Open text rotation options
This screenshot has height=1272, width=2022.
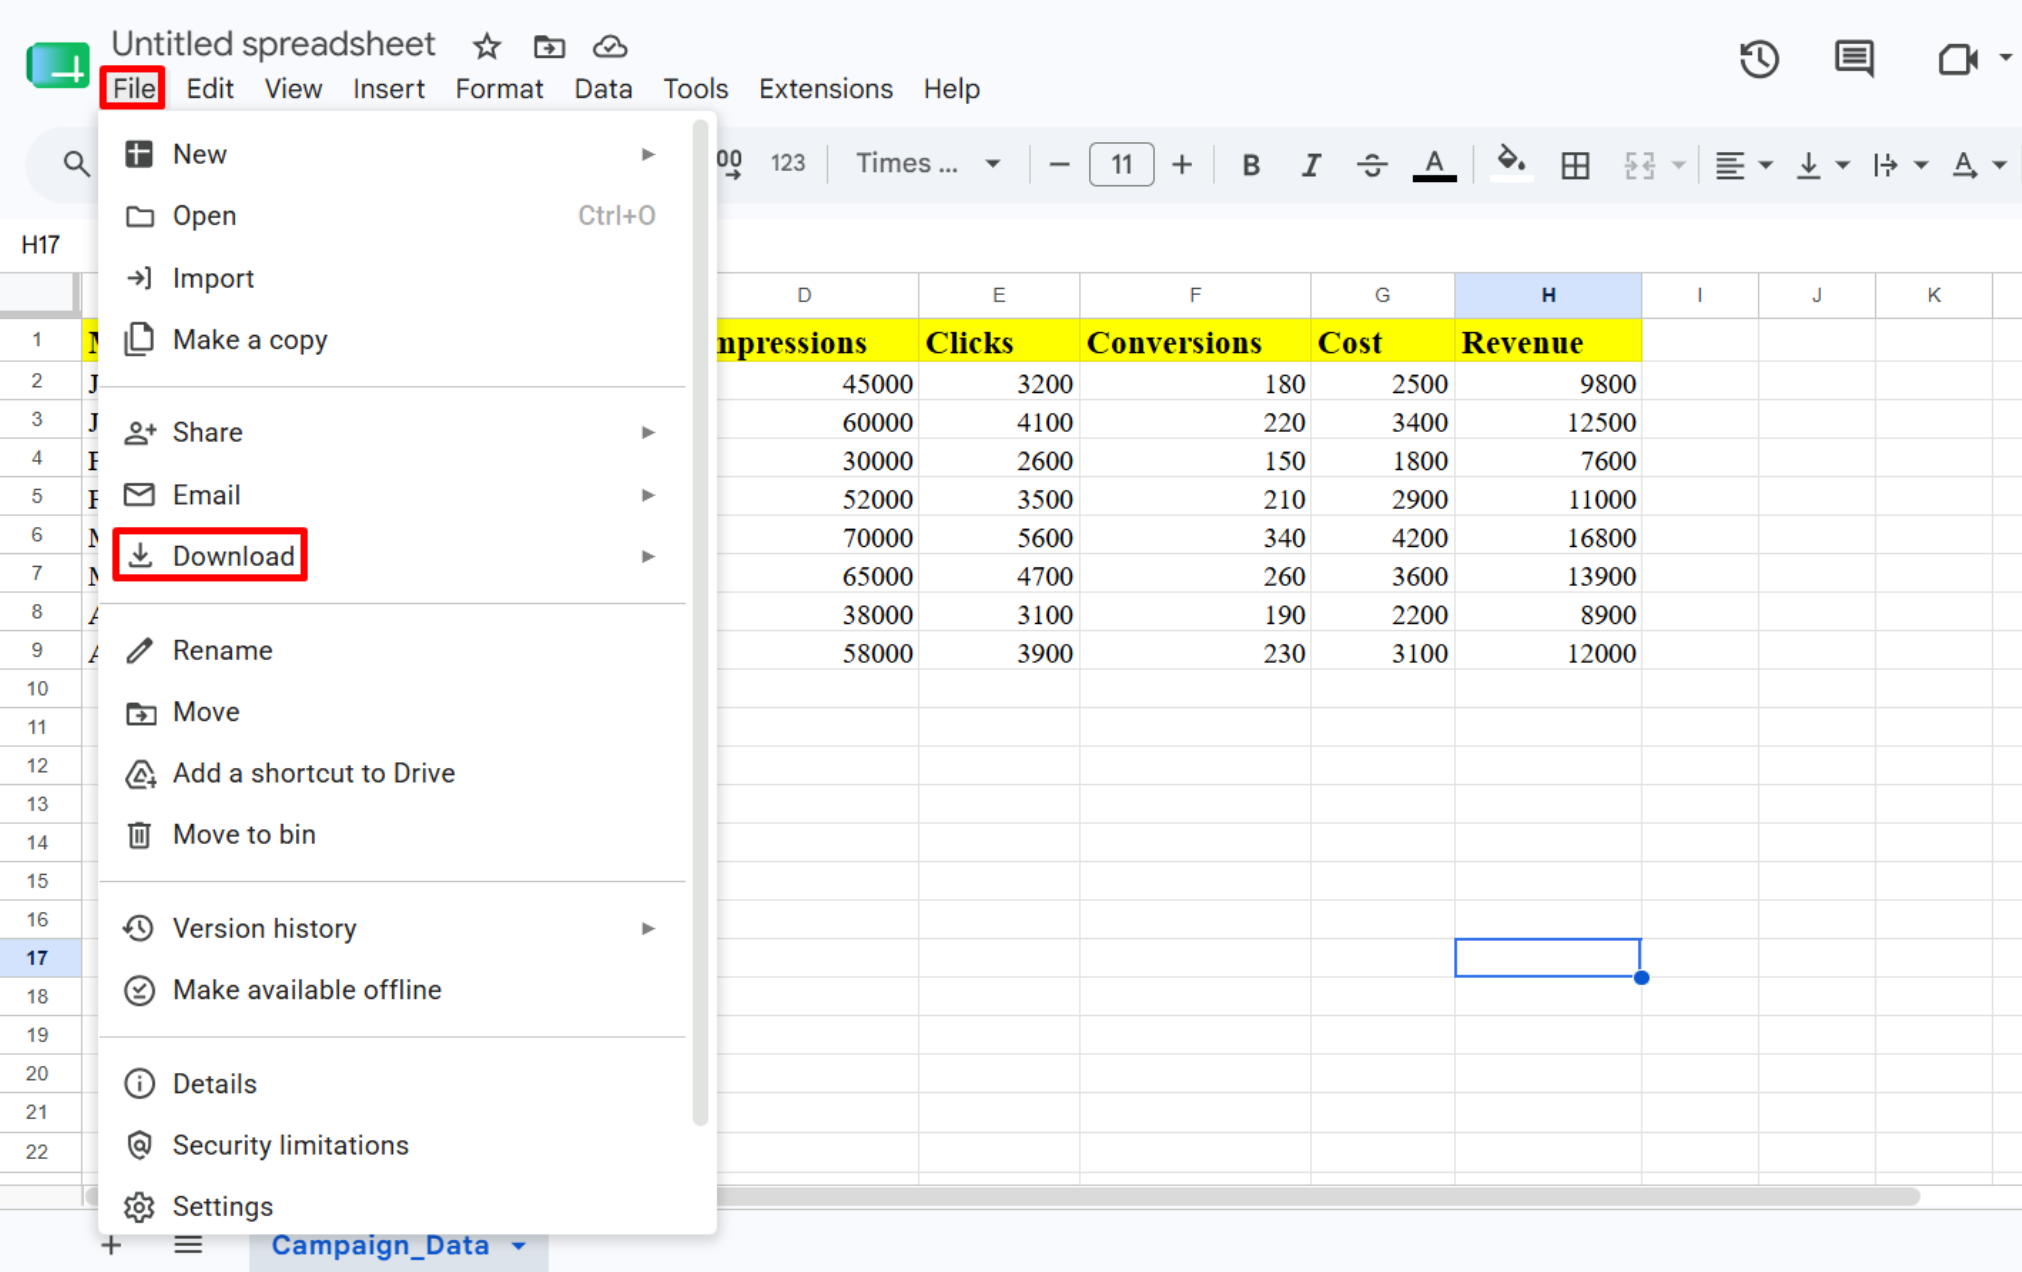pos(1979,164)
